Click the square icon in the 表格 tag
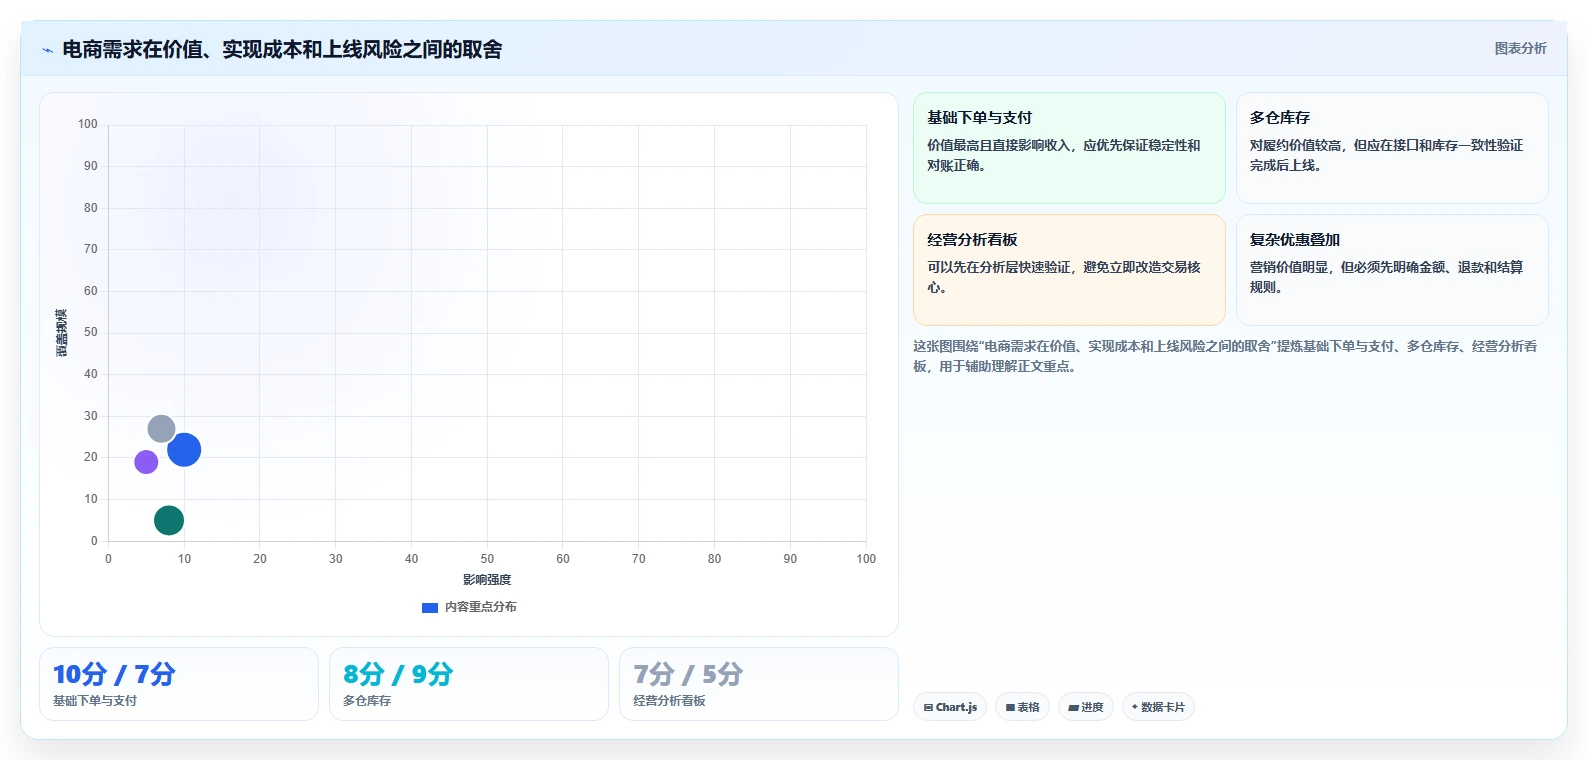This screenshot has height=760, width=1588. (1010, 707)
